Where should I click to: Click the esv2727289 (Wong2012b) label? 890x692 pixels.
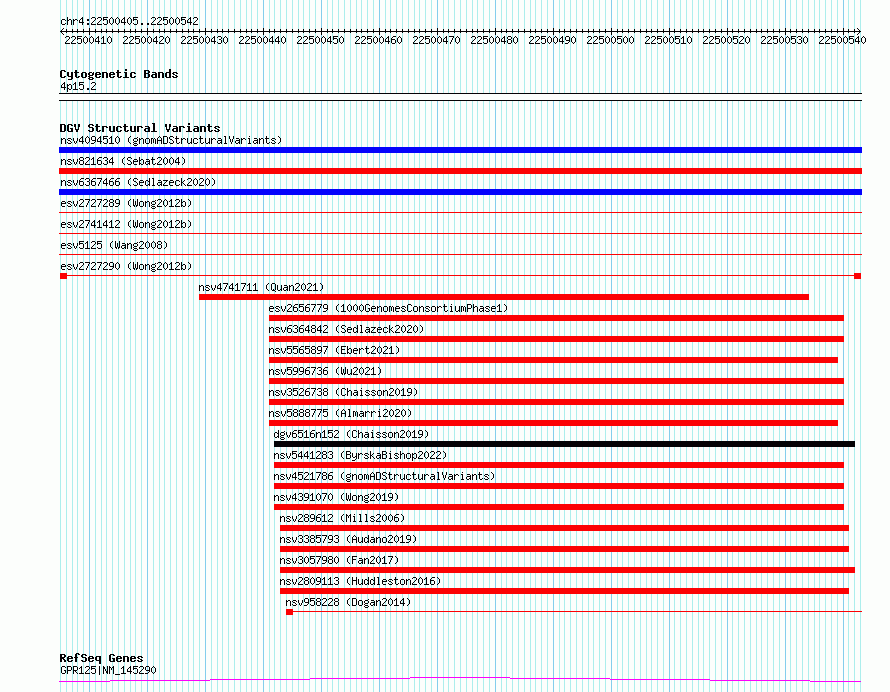click(126, 203)
